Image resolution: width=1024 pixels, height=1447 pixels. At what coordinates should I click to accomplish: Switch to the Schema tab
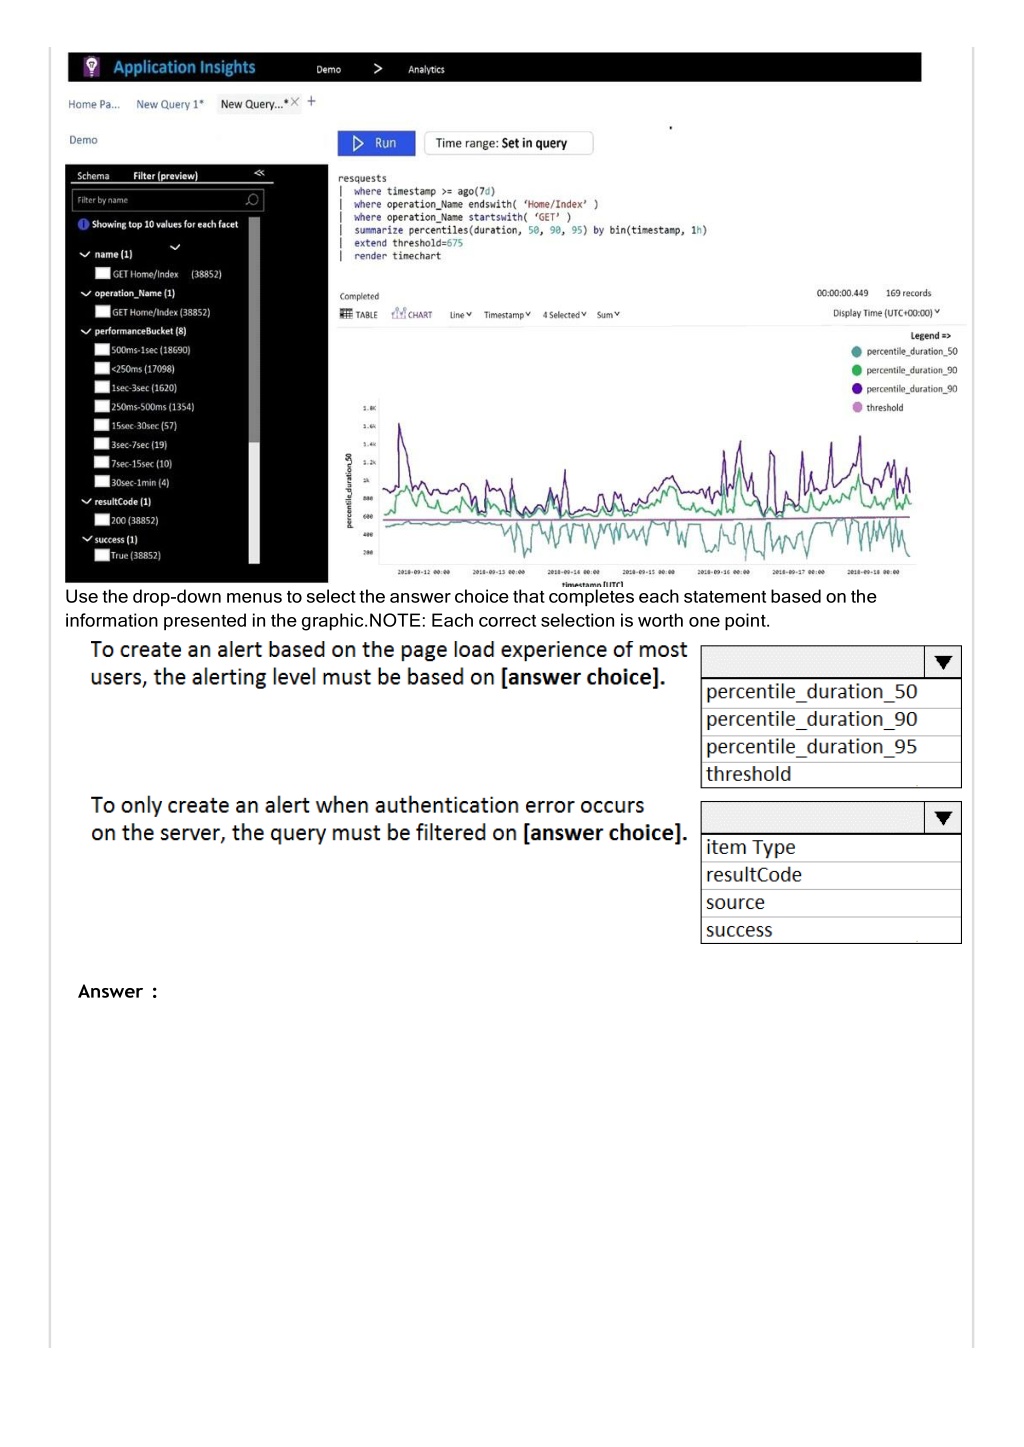pyautogui.click(x=93, y=176)
